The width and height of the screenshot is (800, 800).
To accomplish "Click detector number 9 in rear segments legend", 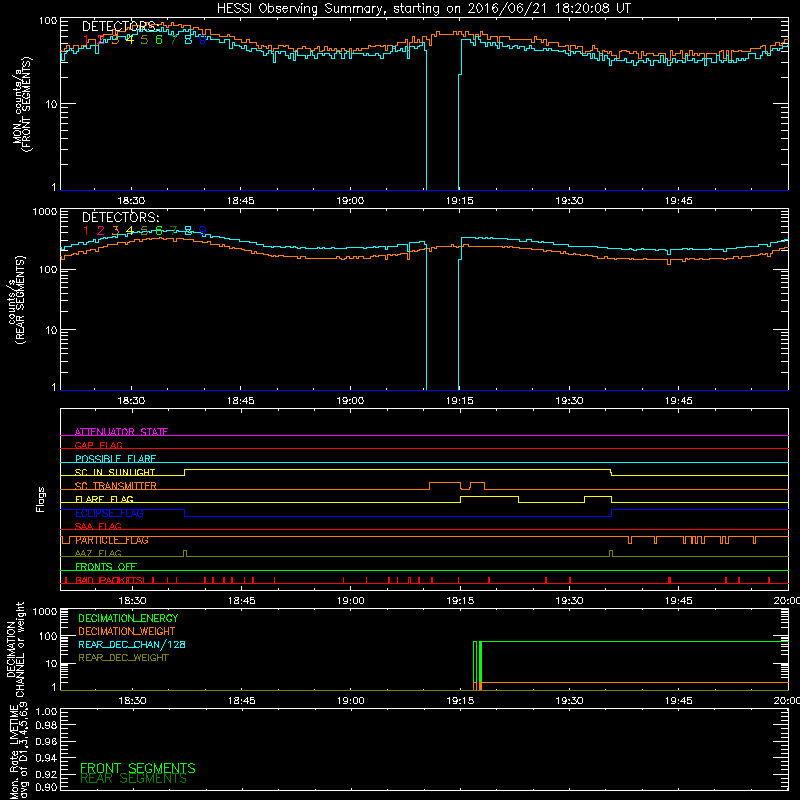I will coord(203,231).
